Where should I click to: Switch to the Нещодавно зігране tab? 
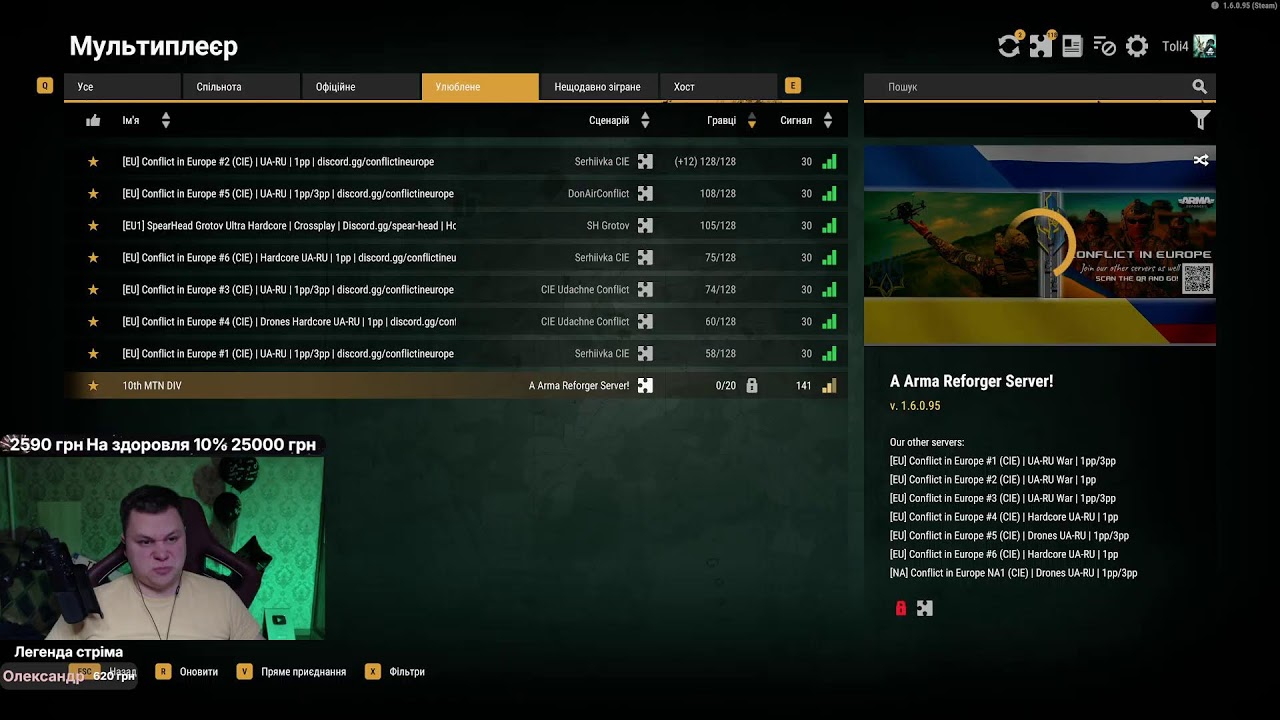click(x=599, y=87)
